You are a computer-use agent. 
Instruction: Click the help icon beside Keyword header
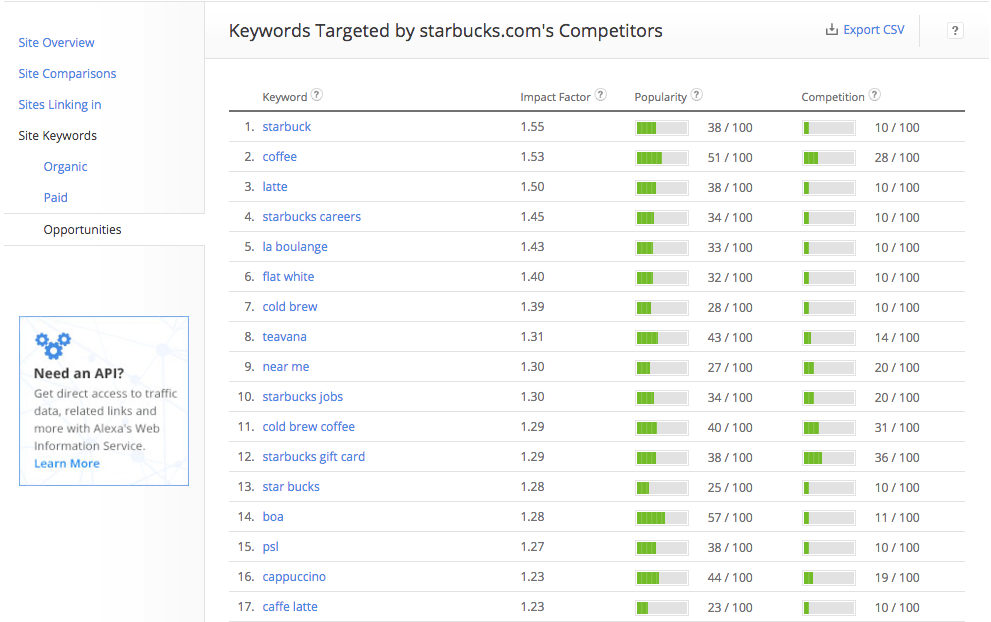click(x=317, y=95)
